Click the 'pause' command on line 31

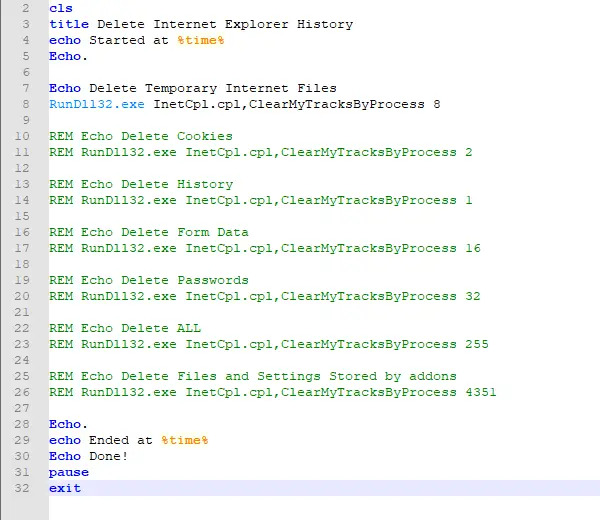pyautogui.click(x=69, y=472)
